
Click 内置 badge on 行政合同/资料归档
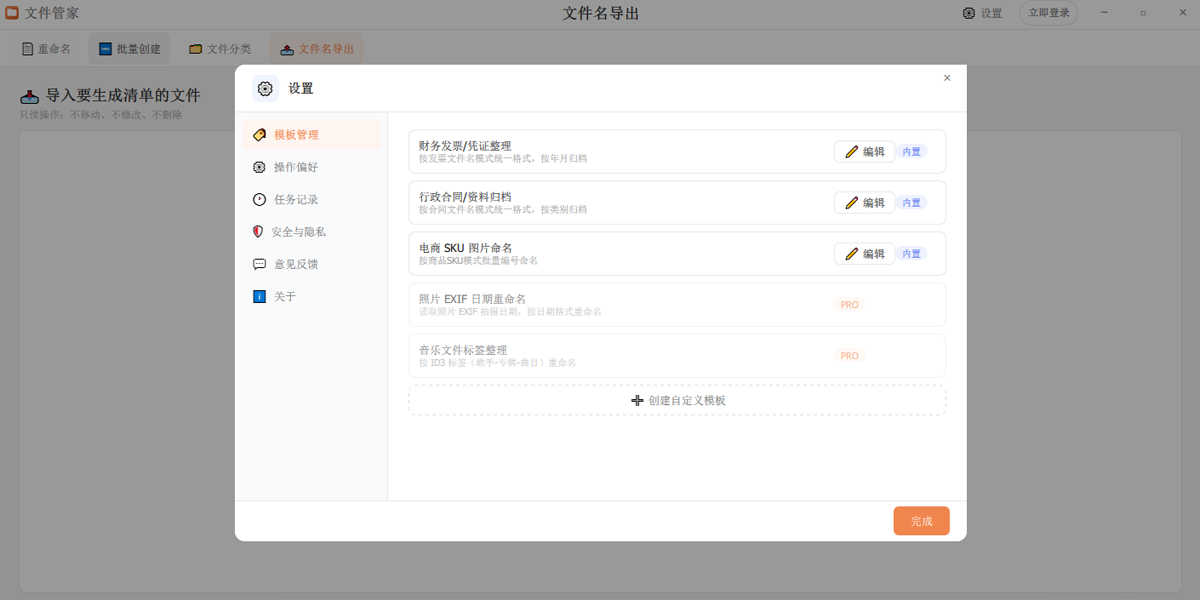[x=911, y=203]
